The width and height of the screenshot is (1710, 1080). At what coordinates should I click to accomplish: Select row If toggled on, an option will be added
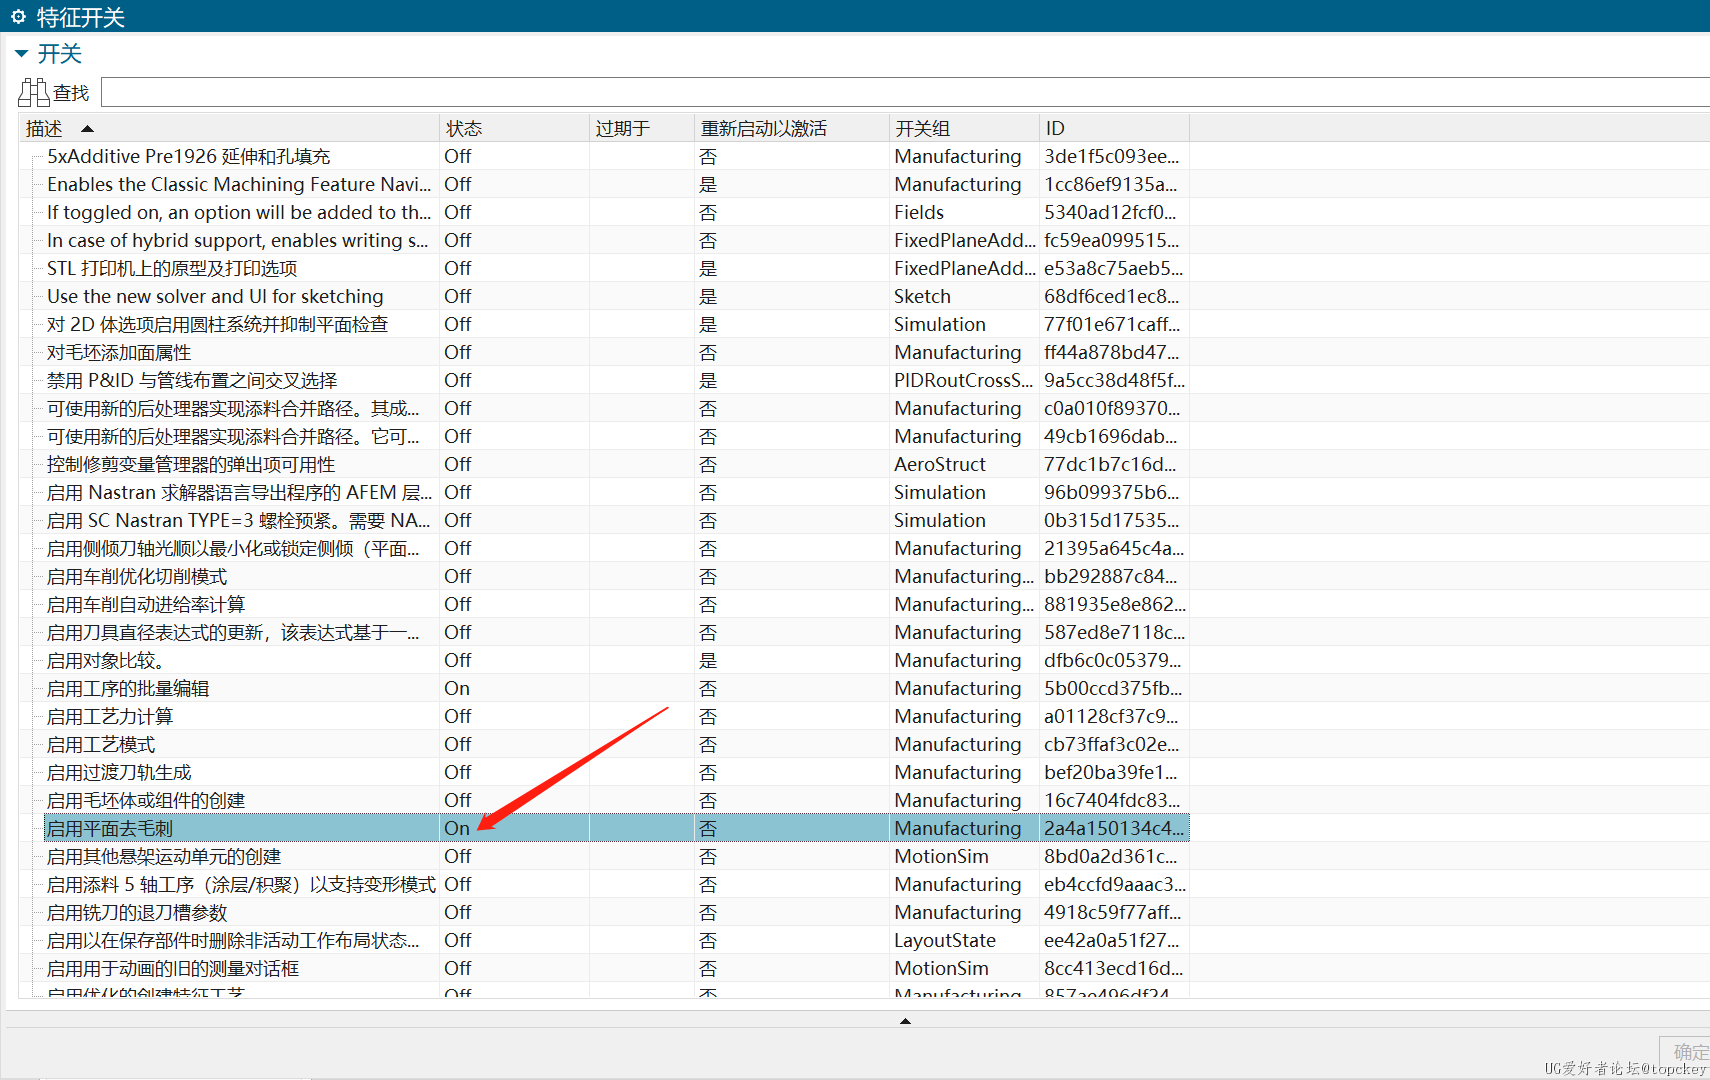[617, 212]
